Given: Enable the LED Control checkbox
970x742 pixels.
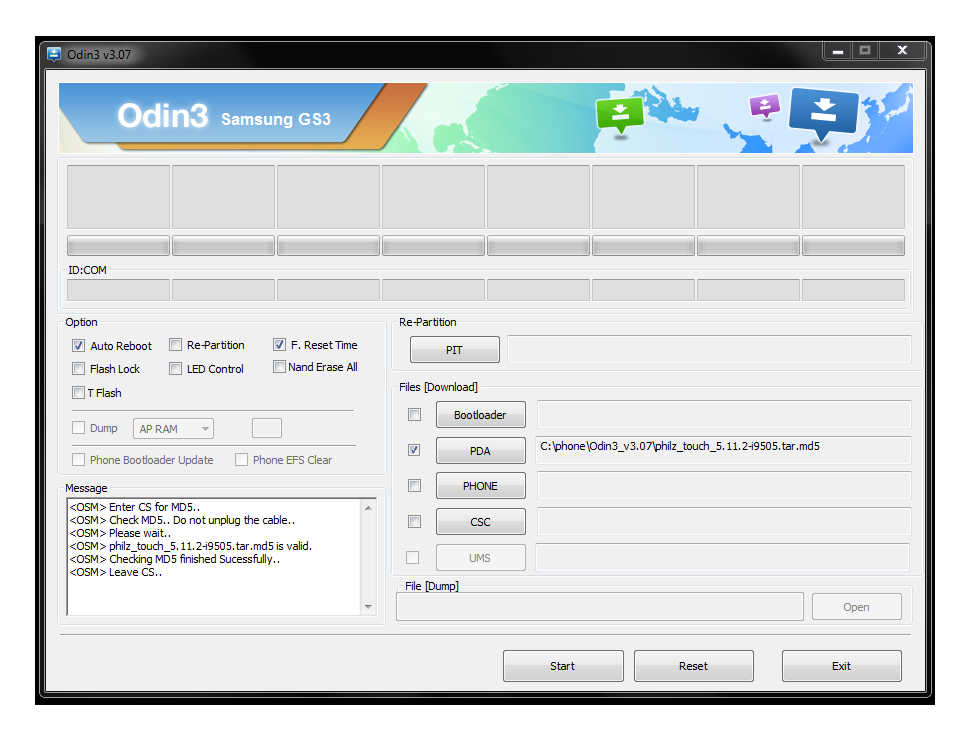Looking at the screenshot, I should (x=176, y=369).
